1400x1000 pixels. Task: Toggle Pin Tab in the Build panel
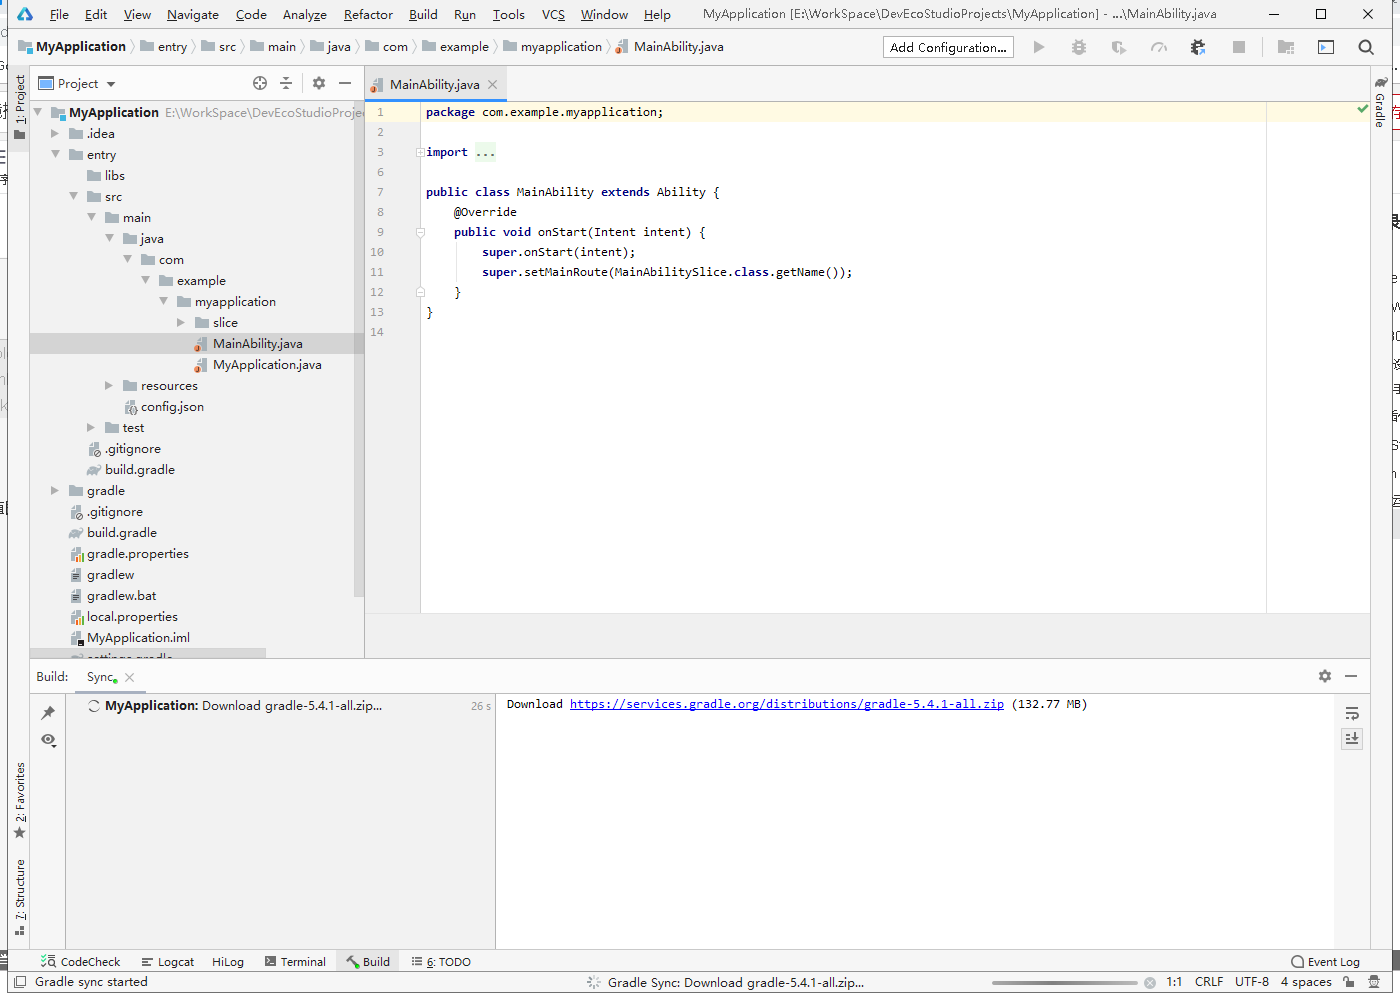[48, 713]
